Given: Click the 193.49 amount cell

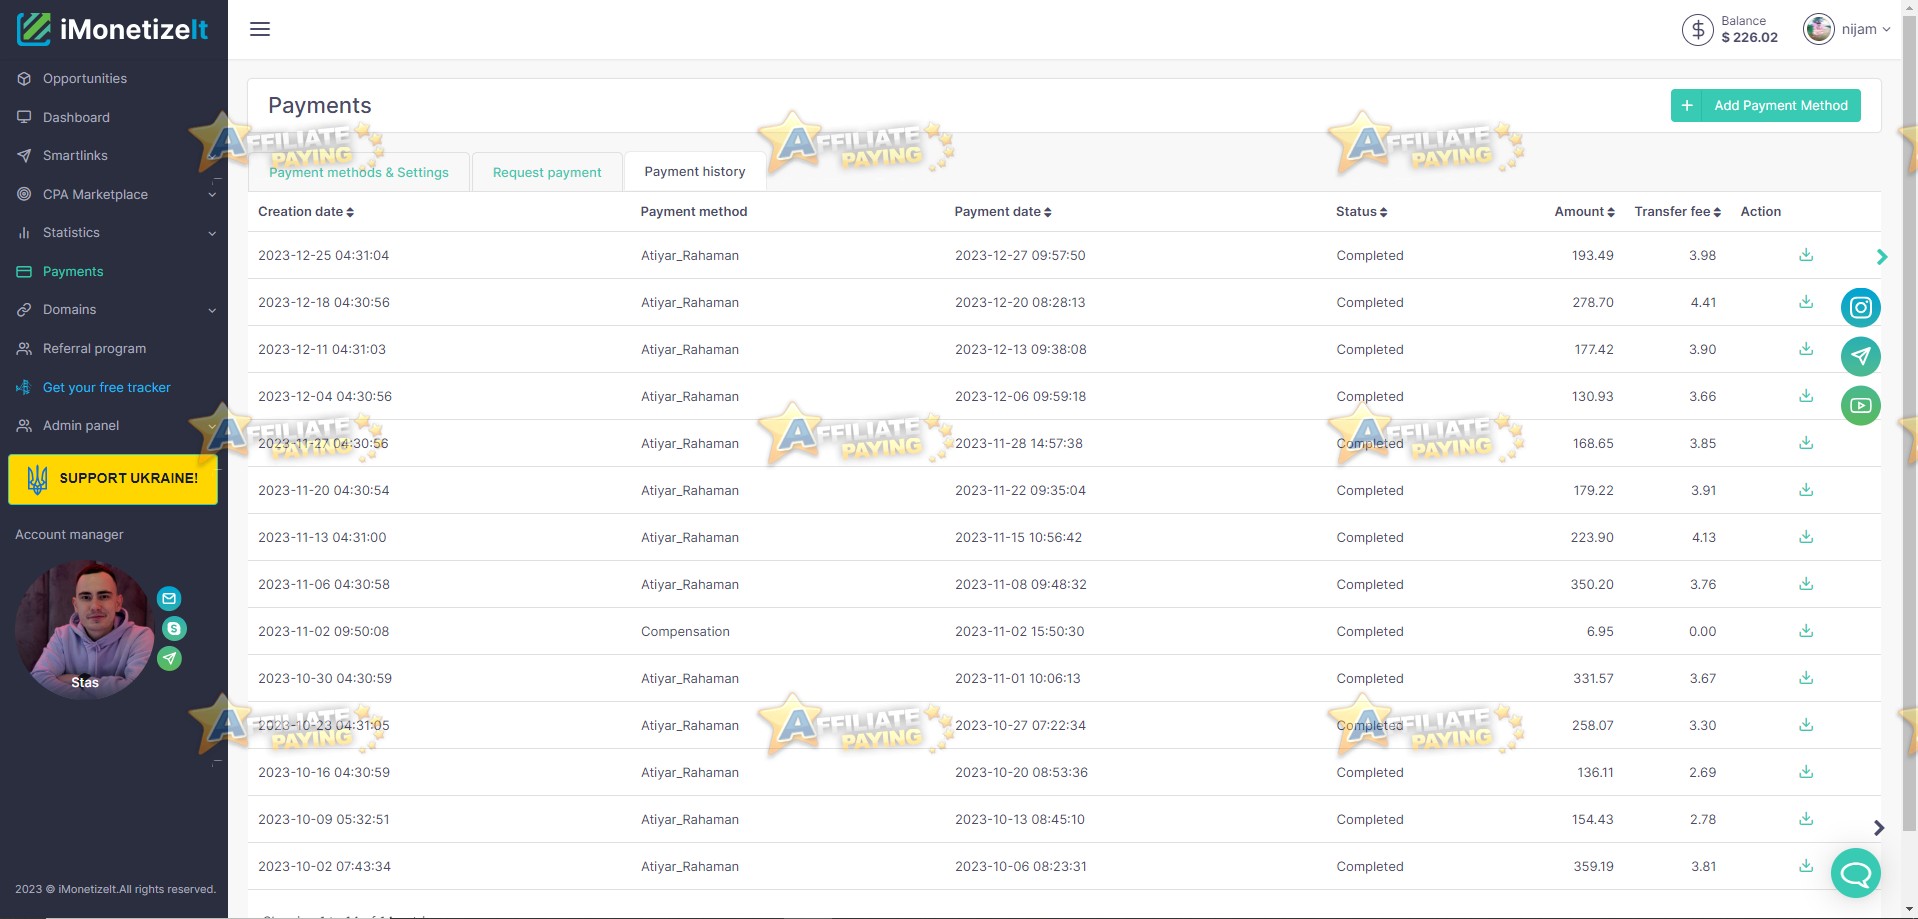Looking at the screenshot, I should 1592,255.
